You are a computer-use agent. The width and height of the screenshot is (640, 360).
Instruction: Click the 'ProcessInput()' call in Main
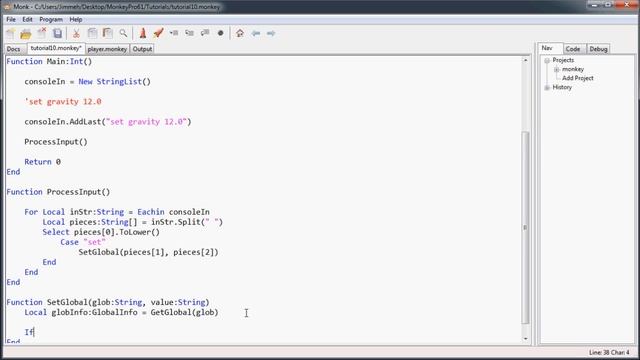56,142
